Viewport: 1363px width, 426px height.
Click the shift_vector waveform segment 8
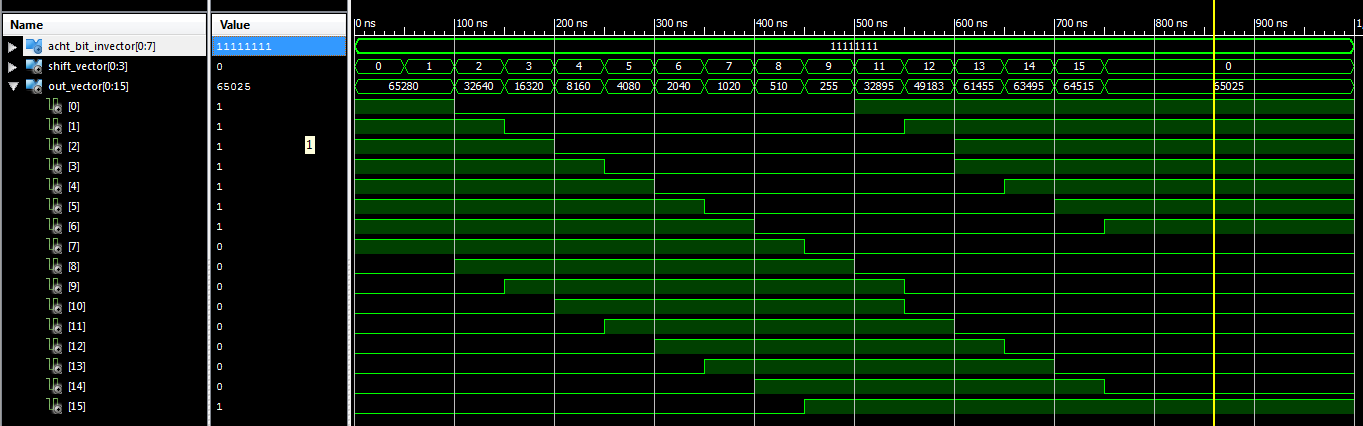(x=779, y=67)
